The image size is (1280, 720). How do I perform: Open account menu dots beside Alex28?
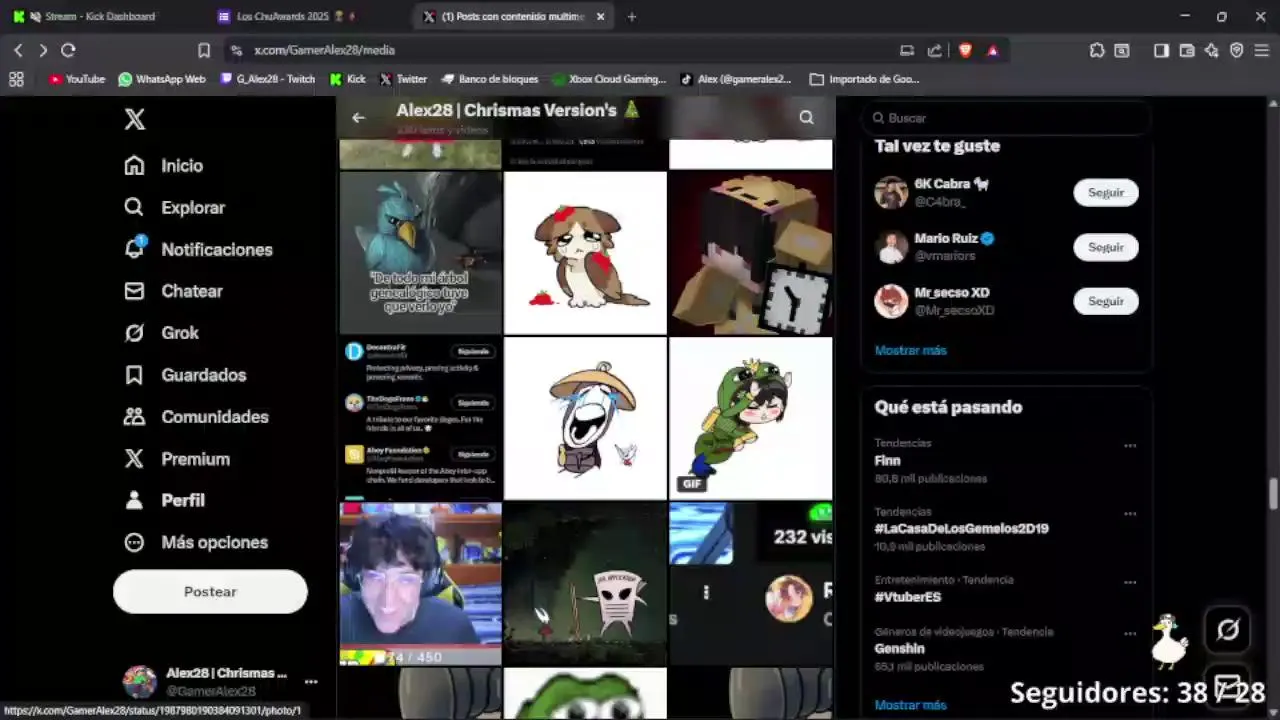click(x=311, y=682)
